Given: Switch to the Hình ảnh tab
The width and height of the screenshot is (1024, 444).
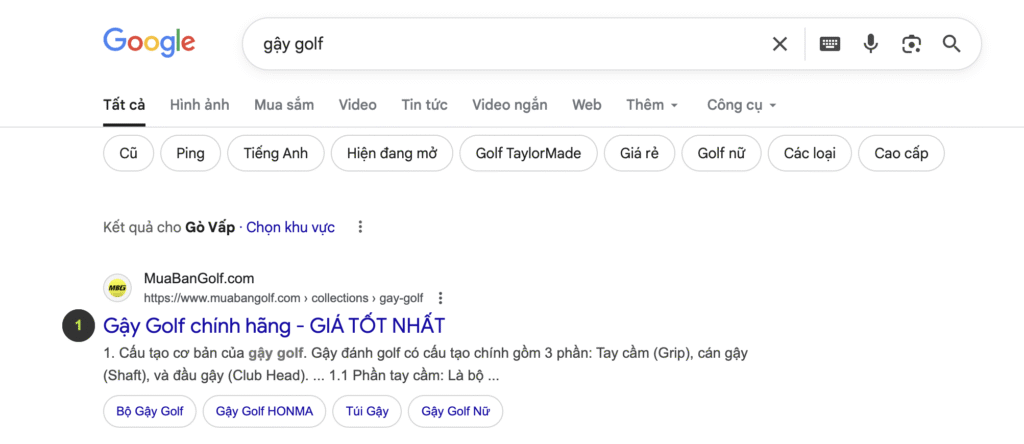Looking at the screenshot, I should (x=199, y=105).
